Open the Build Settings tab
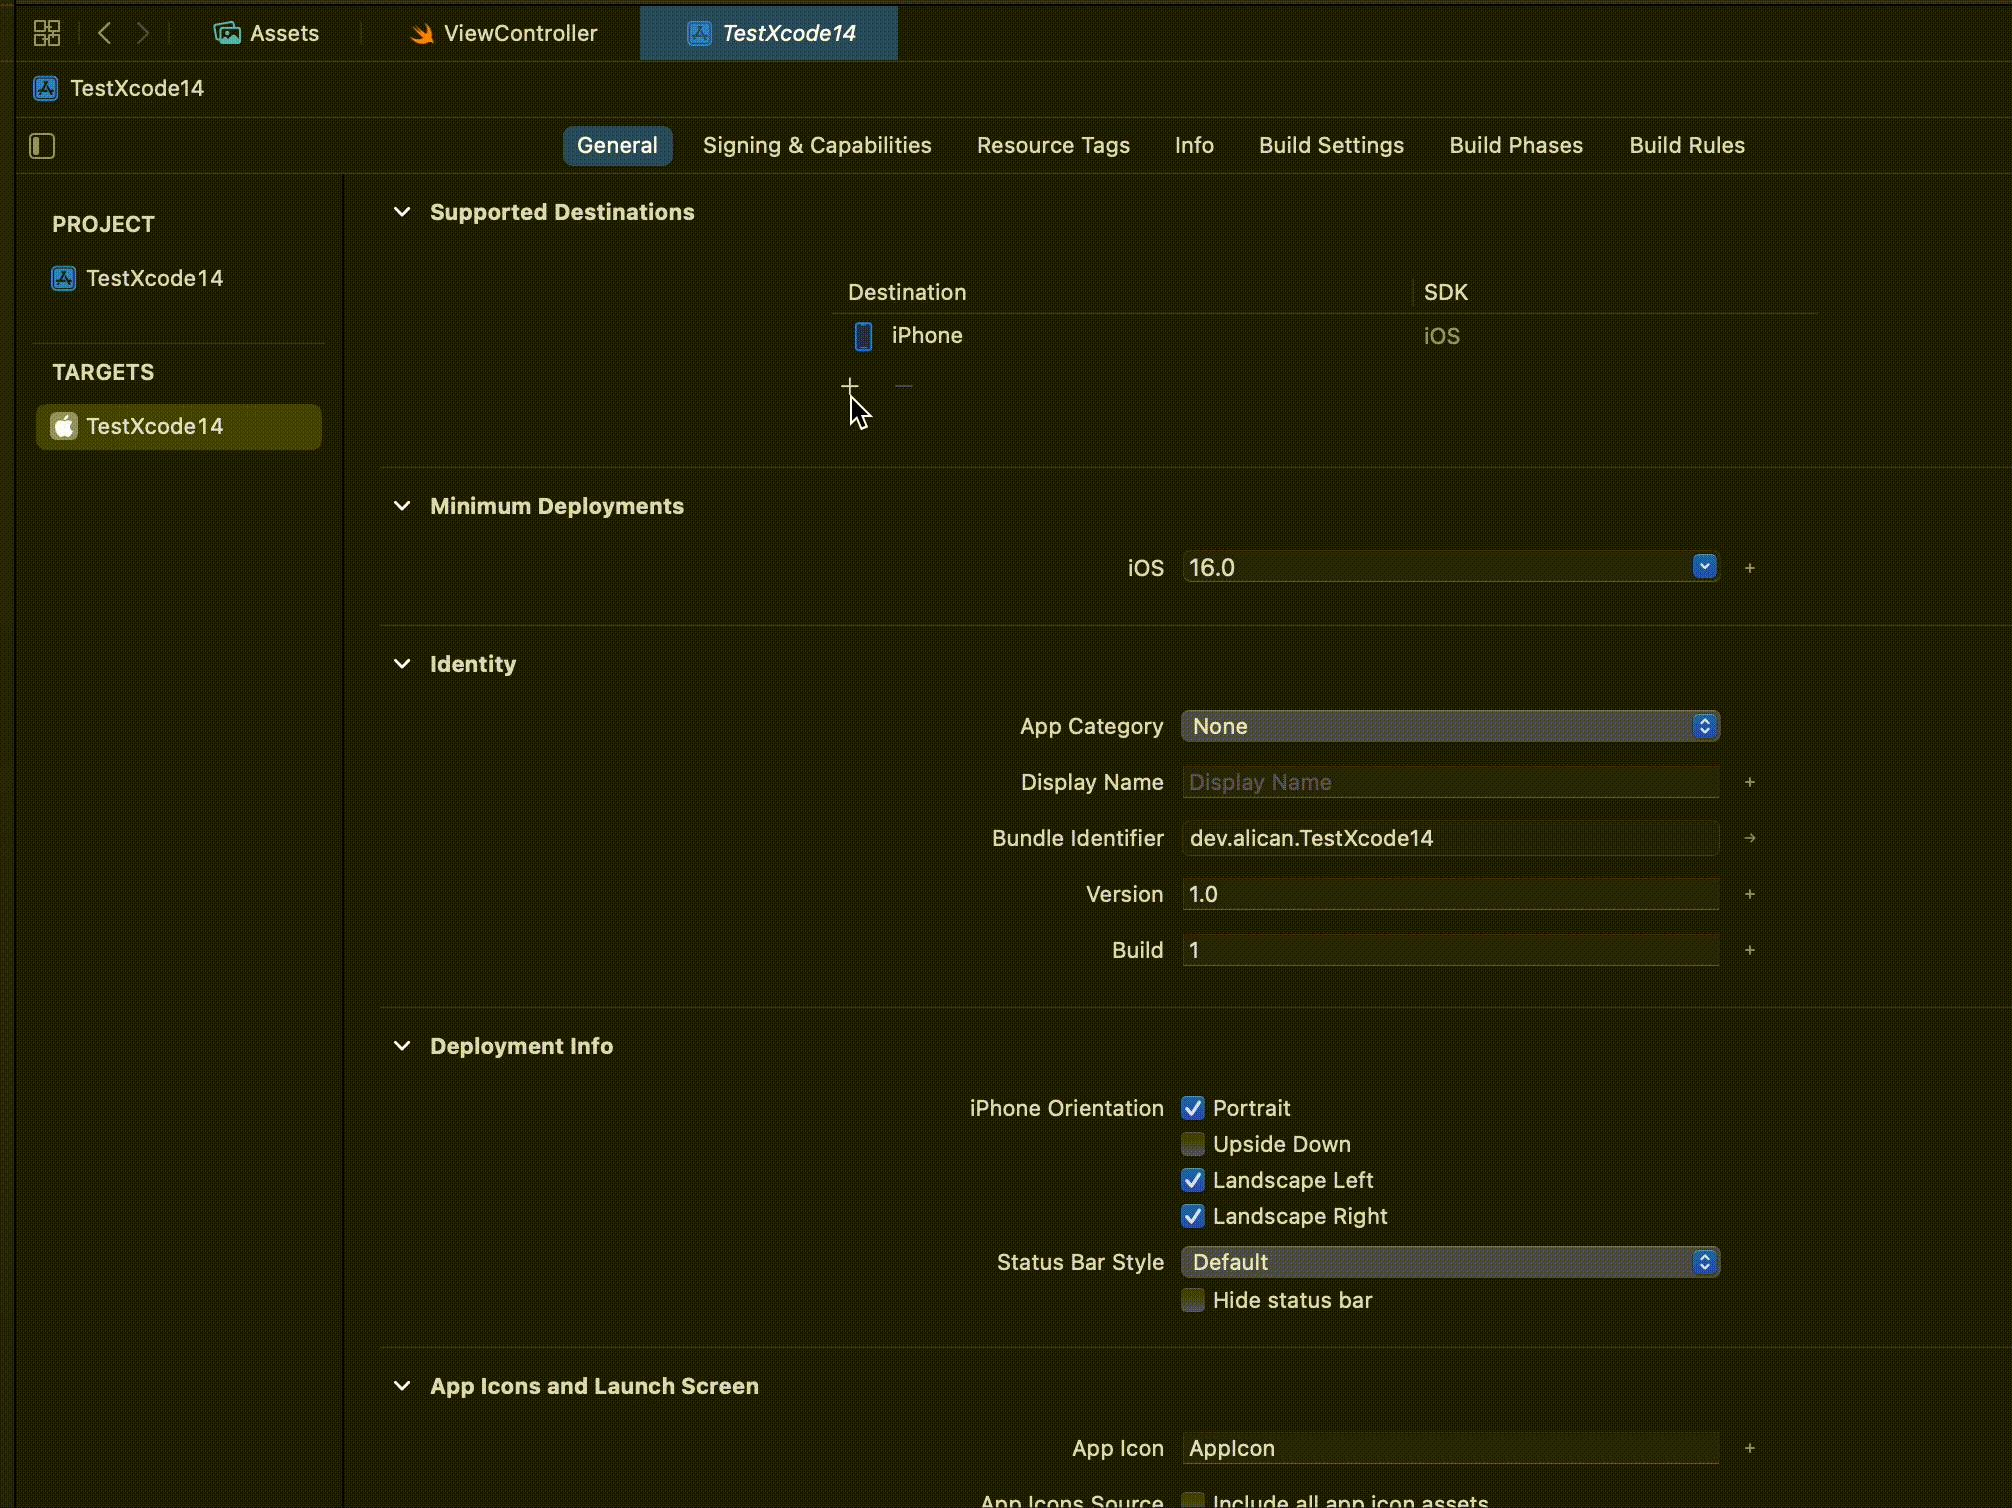 coord(1331,145)
